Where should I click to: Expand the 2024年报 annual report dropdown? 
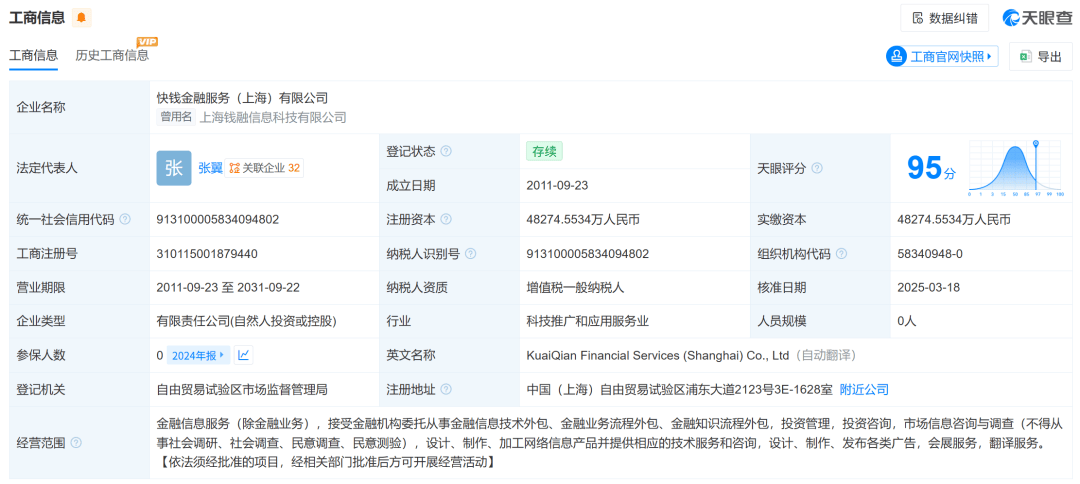(198, 355)
